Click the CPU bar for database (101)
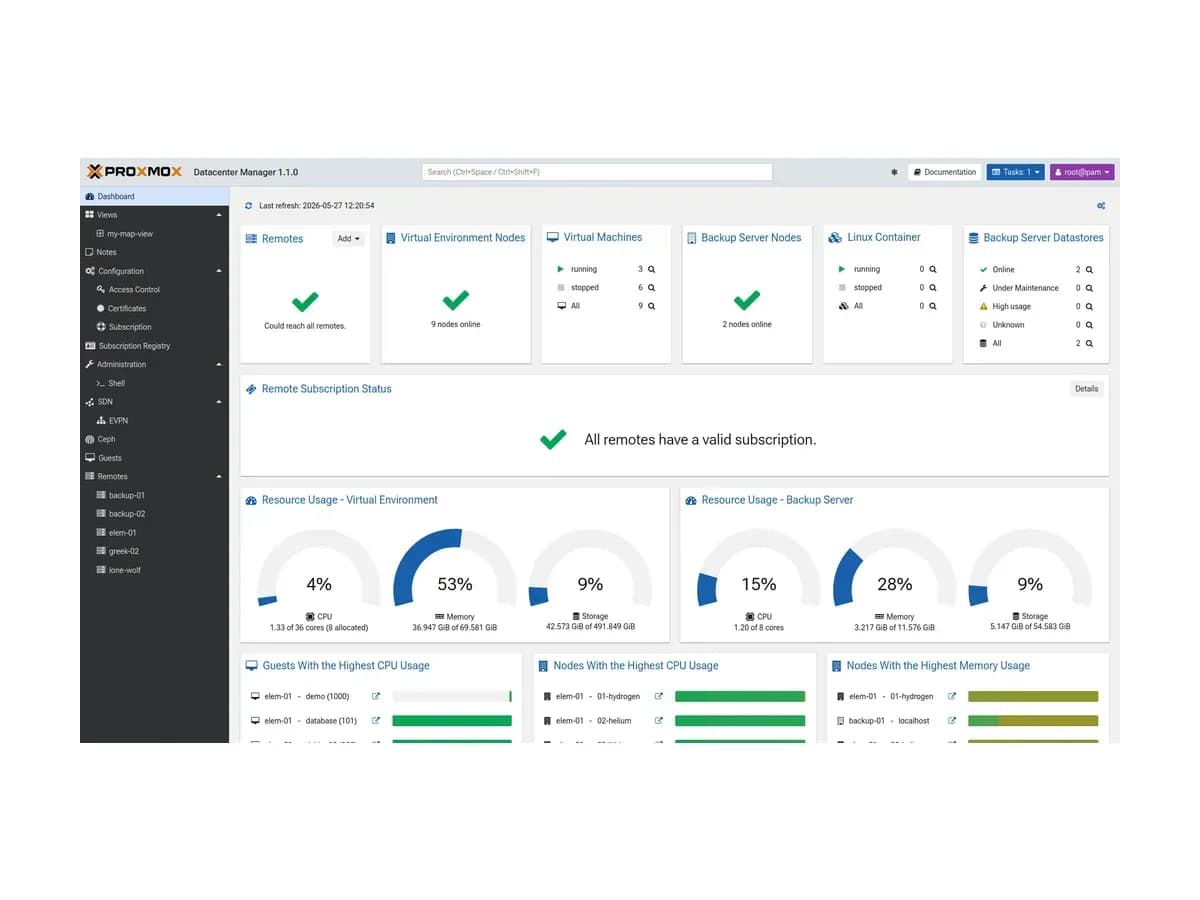Screen dimensions: 1200x900 click(452, 720)
